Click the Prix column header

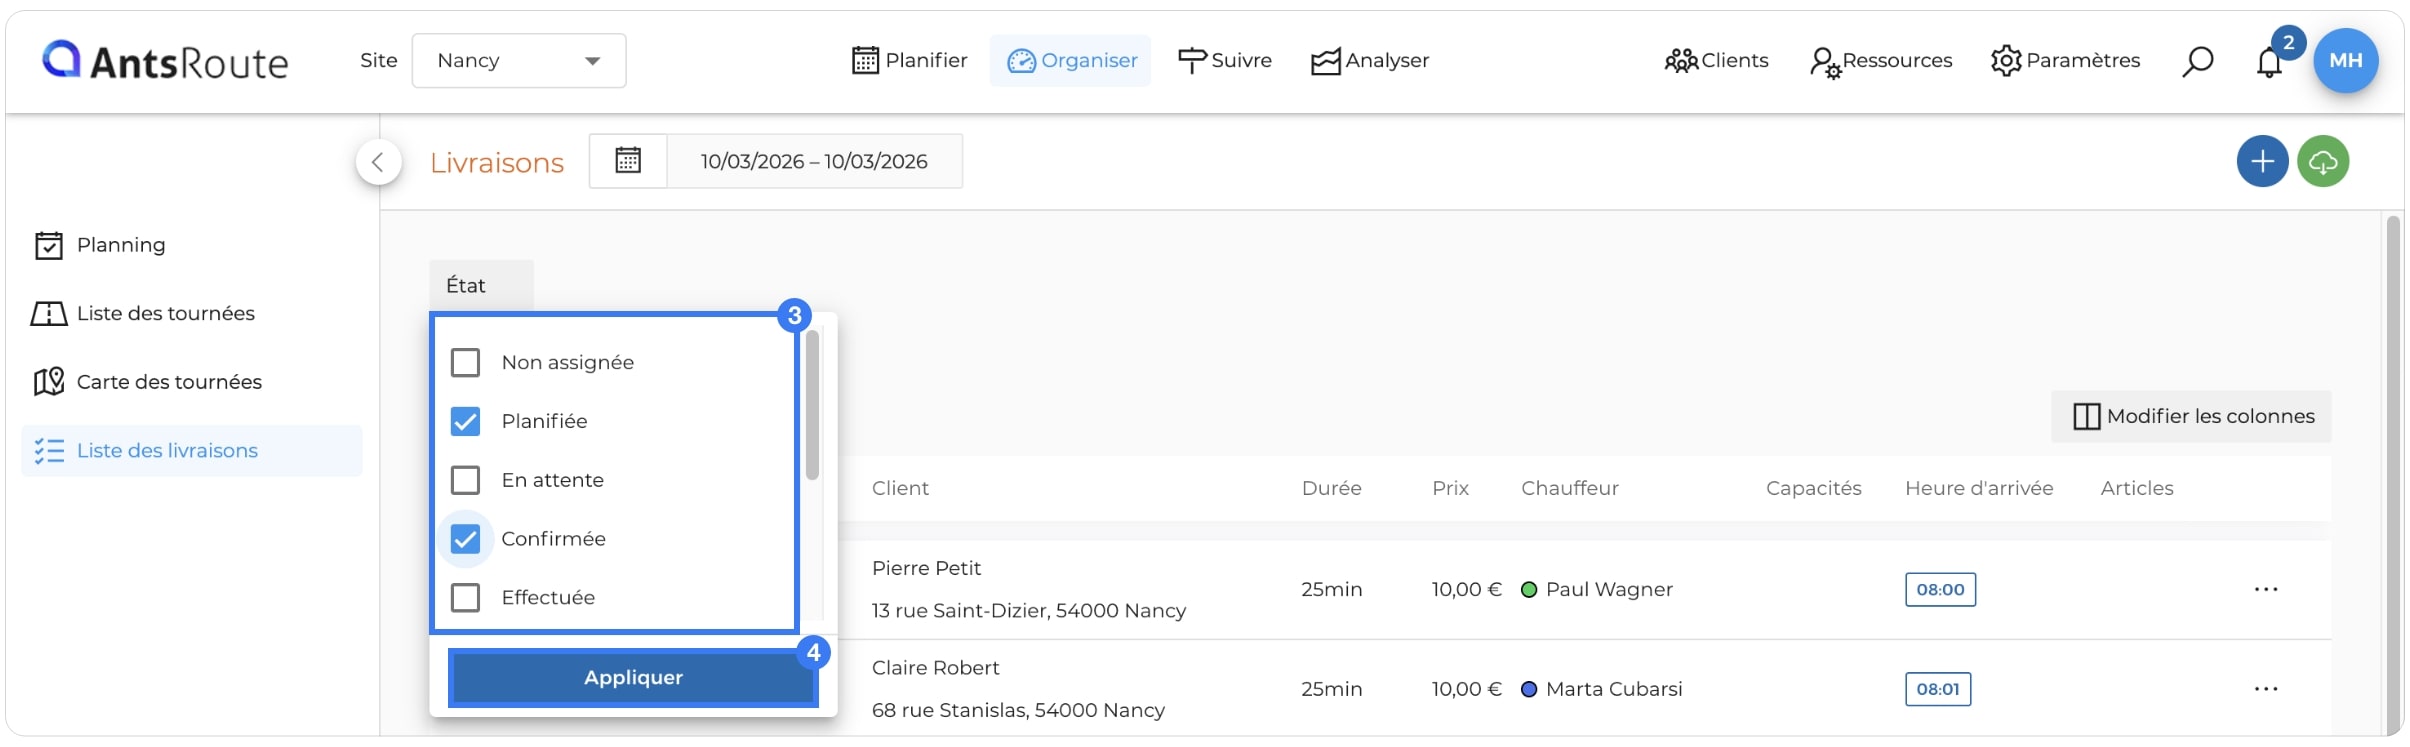(1450, 488)
